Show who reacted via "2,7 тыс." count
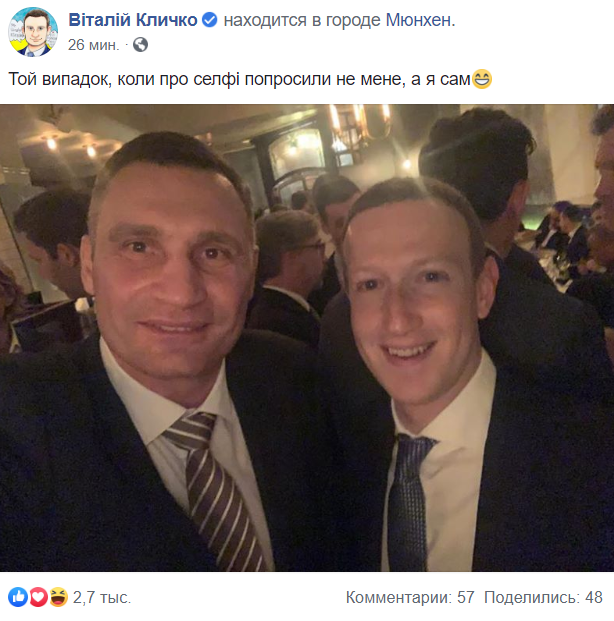 click(x=102, y=598)
